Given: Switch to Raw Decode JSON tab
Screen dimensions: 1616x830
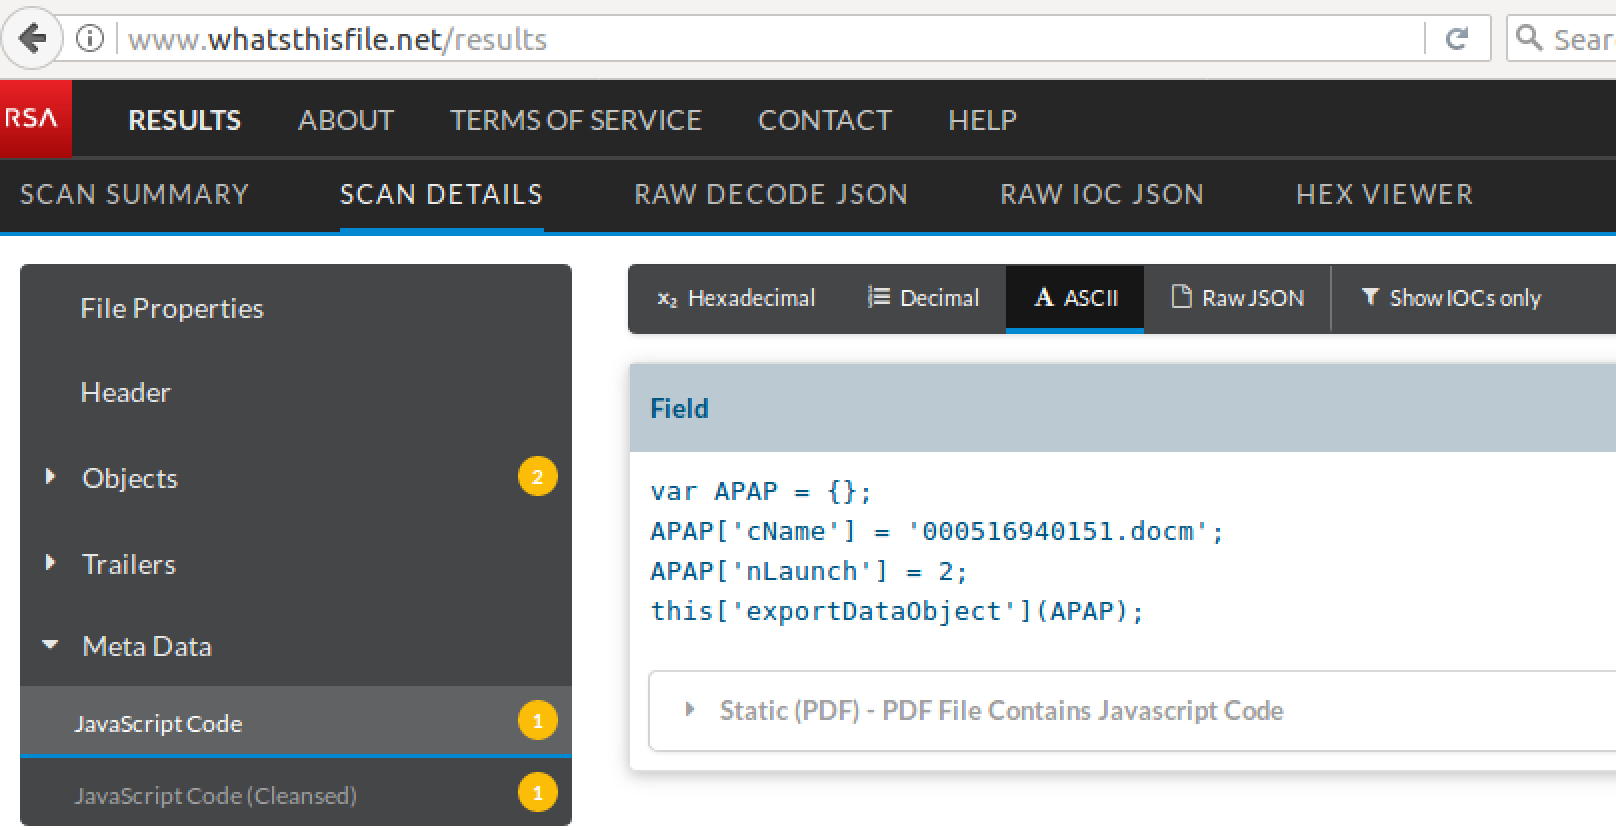Looking at the screenshot, I should [771, 194].
